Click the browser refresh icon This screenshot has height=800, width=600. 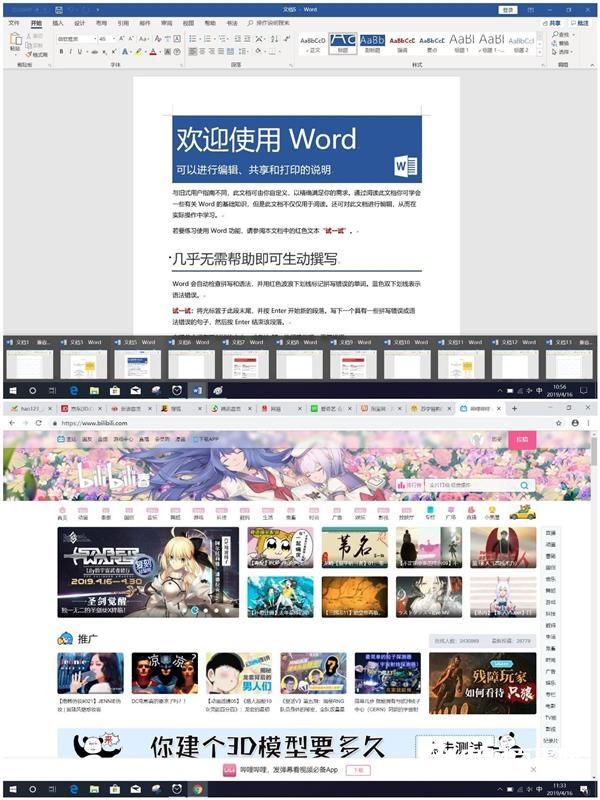(51, 423)
